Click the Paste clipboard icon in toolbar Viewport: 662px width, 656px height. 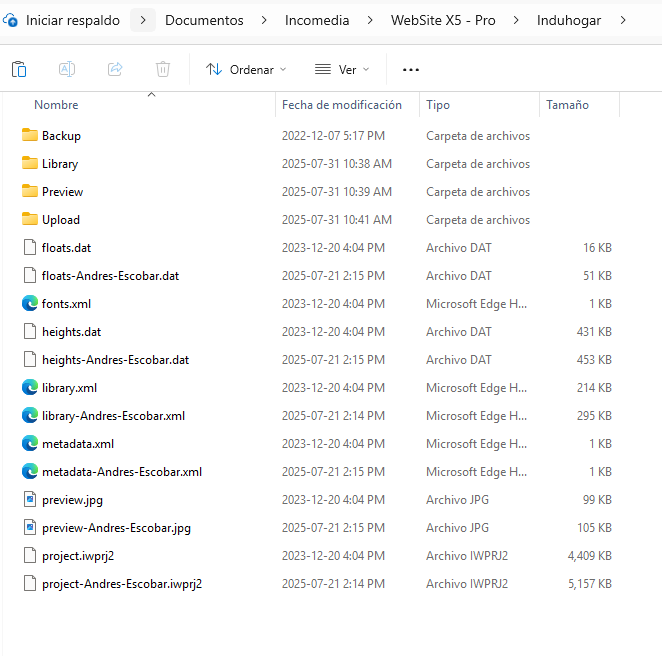tap(19, 69)
